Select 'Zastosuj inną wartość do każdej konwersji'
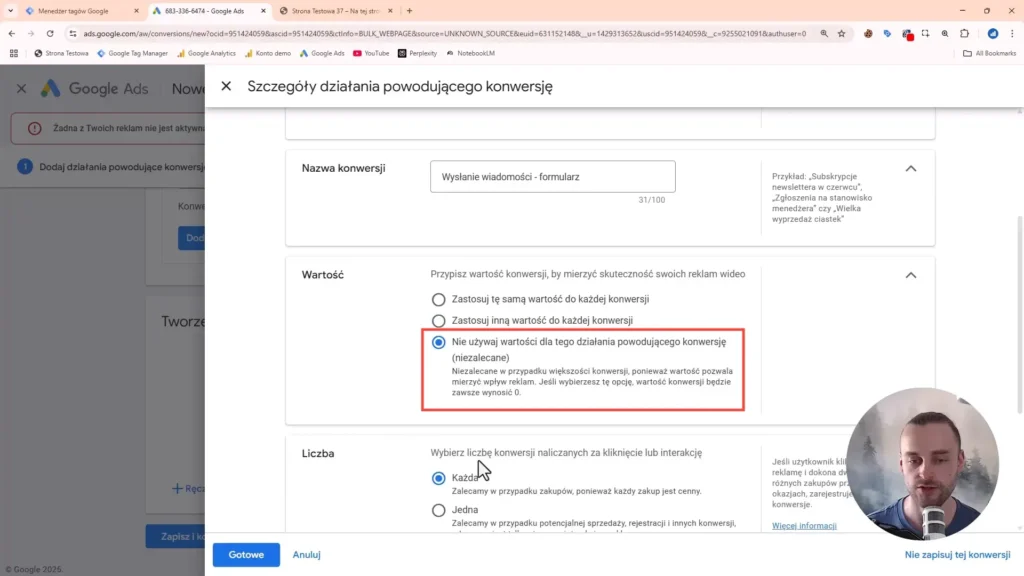This screenshot has width=1024, height=576. pyautogui.click(x=438, y=321)
